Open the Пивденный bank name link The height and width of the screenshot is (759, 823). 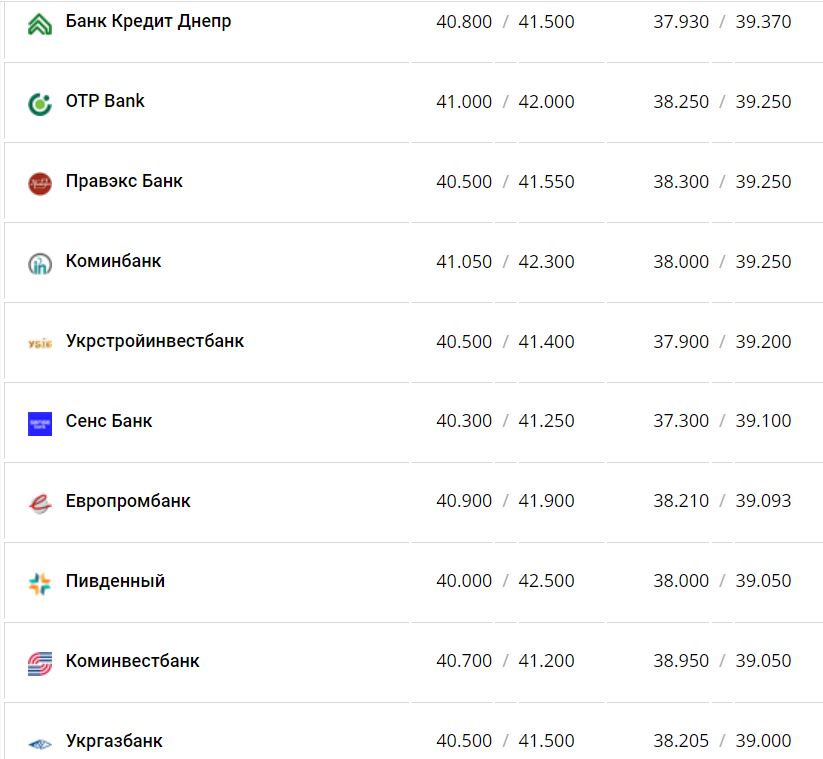[115, 581]
